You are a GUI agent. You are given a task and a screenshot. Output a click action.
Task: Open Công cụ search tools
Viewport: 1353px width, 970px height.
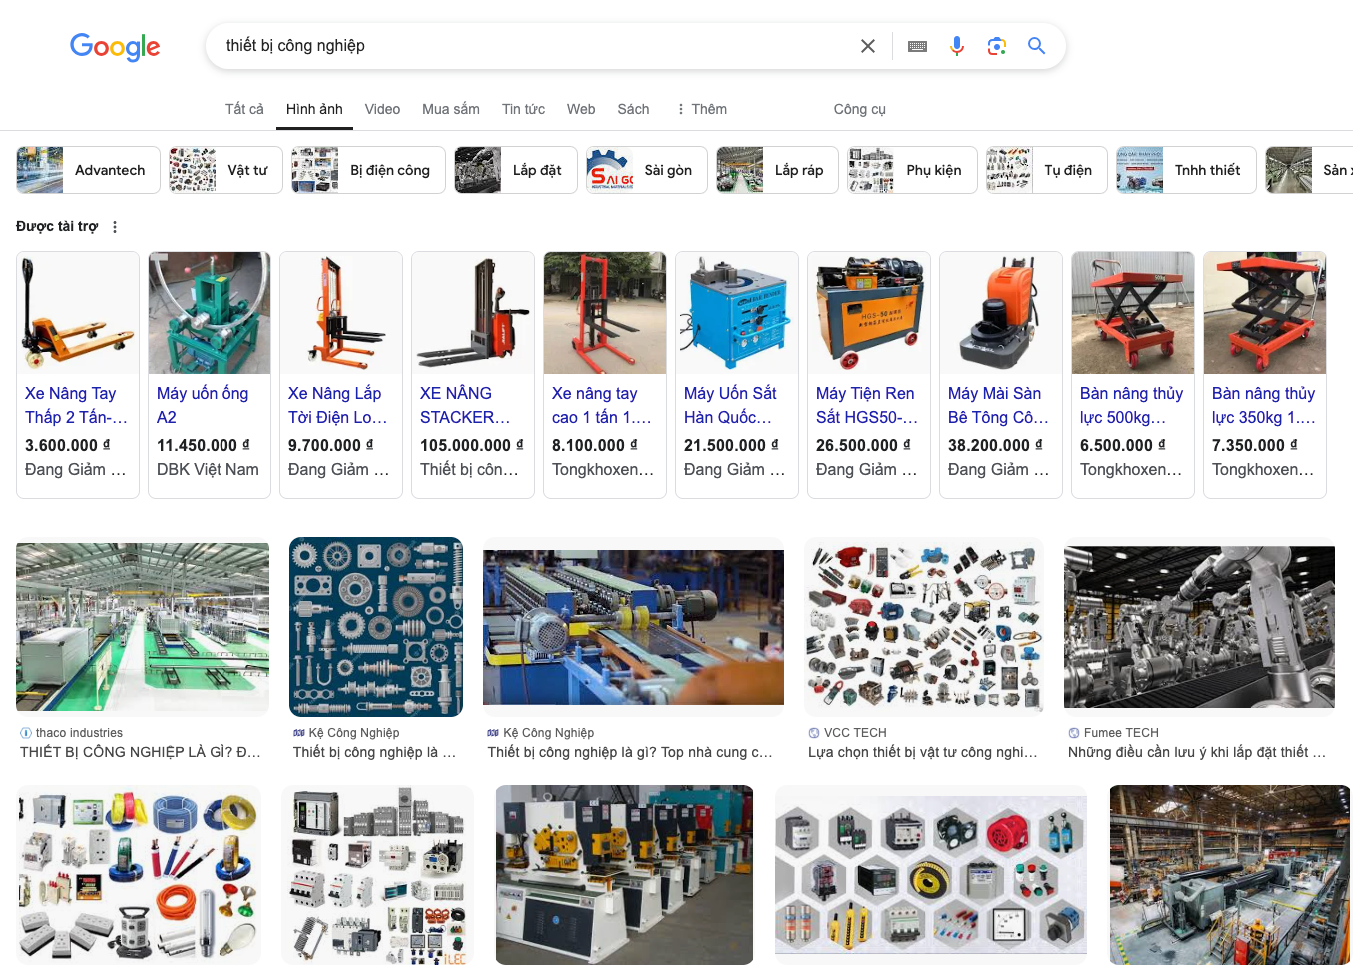point(860,109)
